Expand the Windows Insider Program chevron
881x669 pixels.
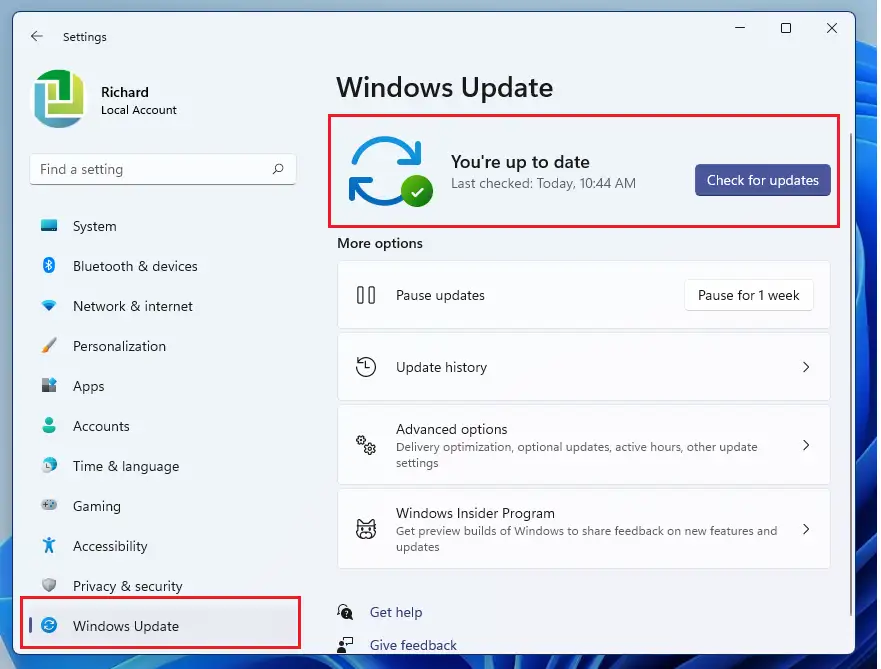(x=806, y=529)
